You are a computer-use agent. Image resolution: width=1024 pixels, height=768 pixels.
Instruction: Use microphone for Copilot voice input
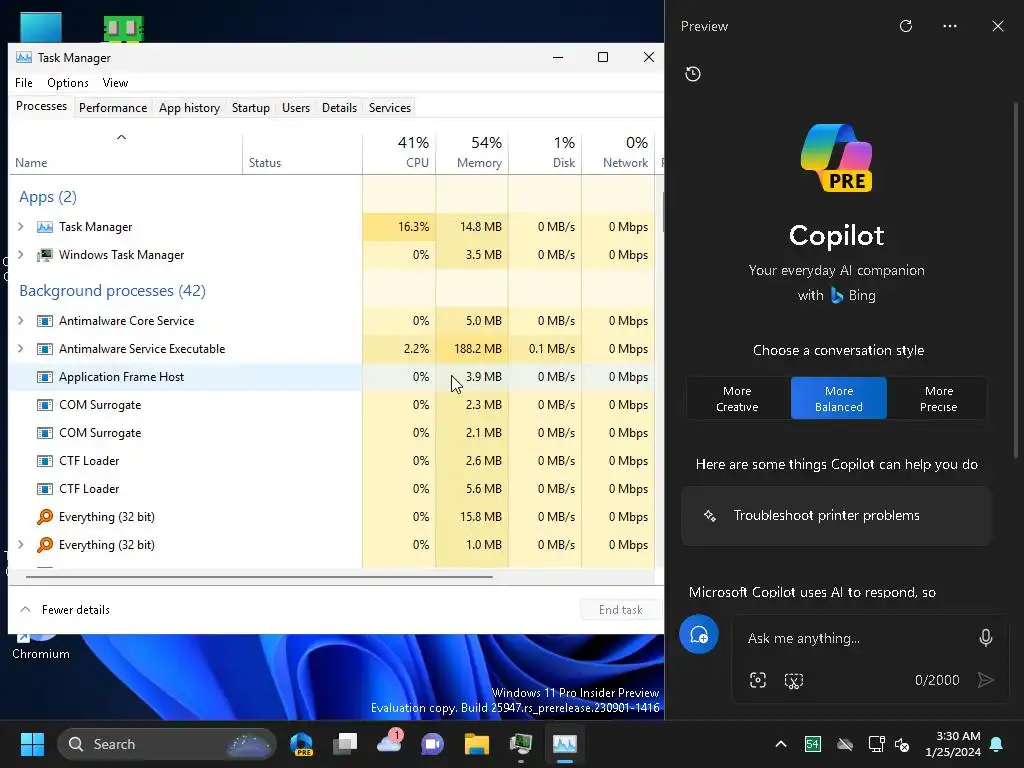tap(985, 637)
